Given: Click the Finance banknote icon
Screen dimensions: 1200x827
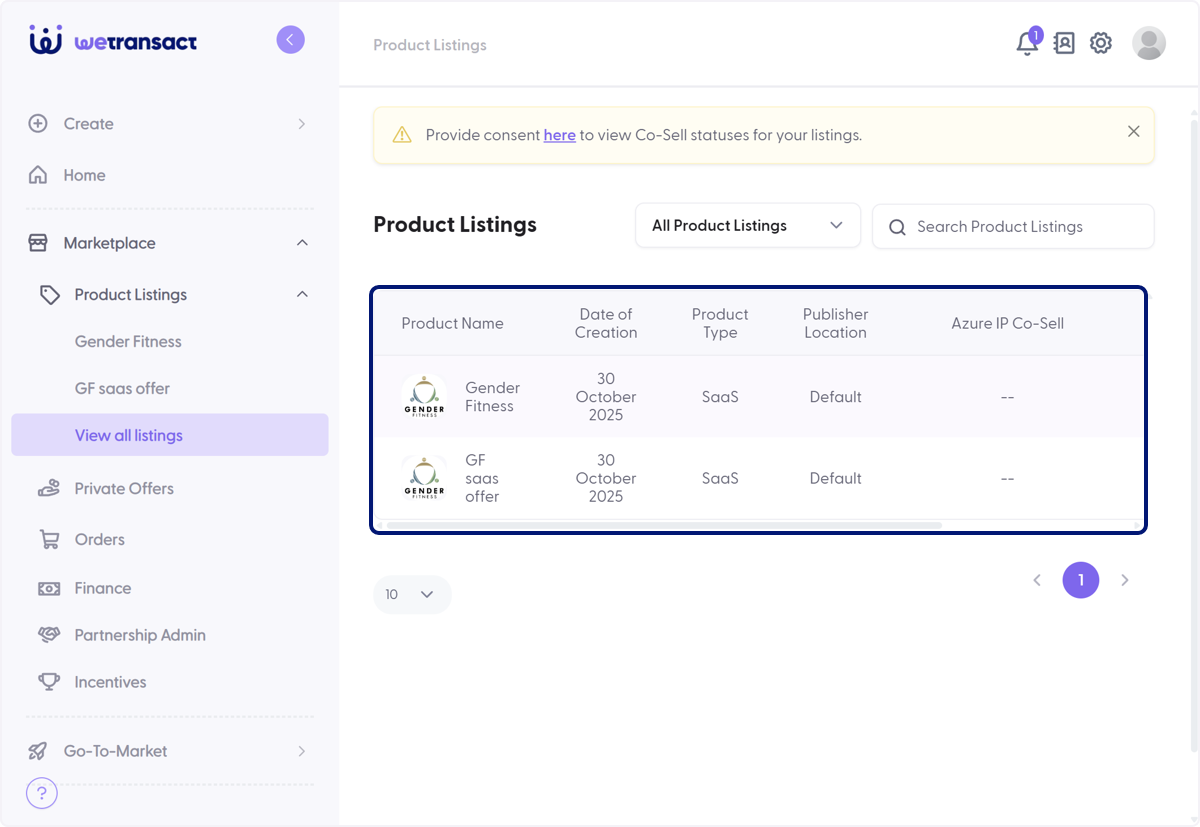Looking at the screenshot, I should 49,589.
